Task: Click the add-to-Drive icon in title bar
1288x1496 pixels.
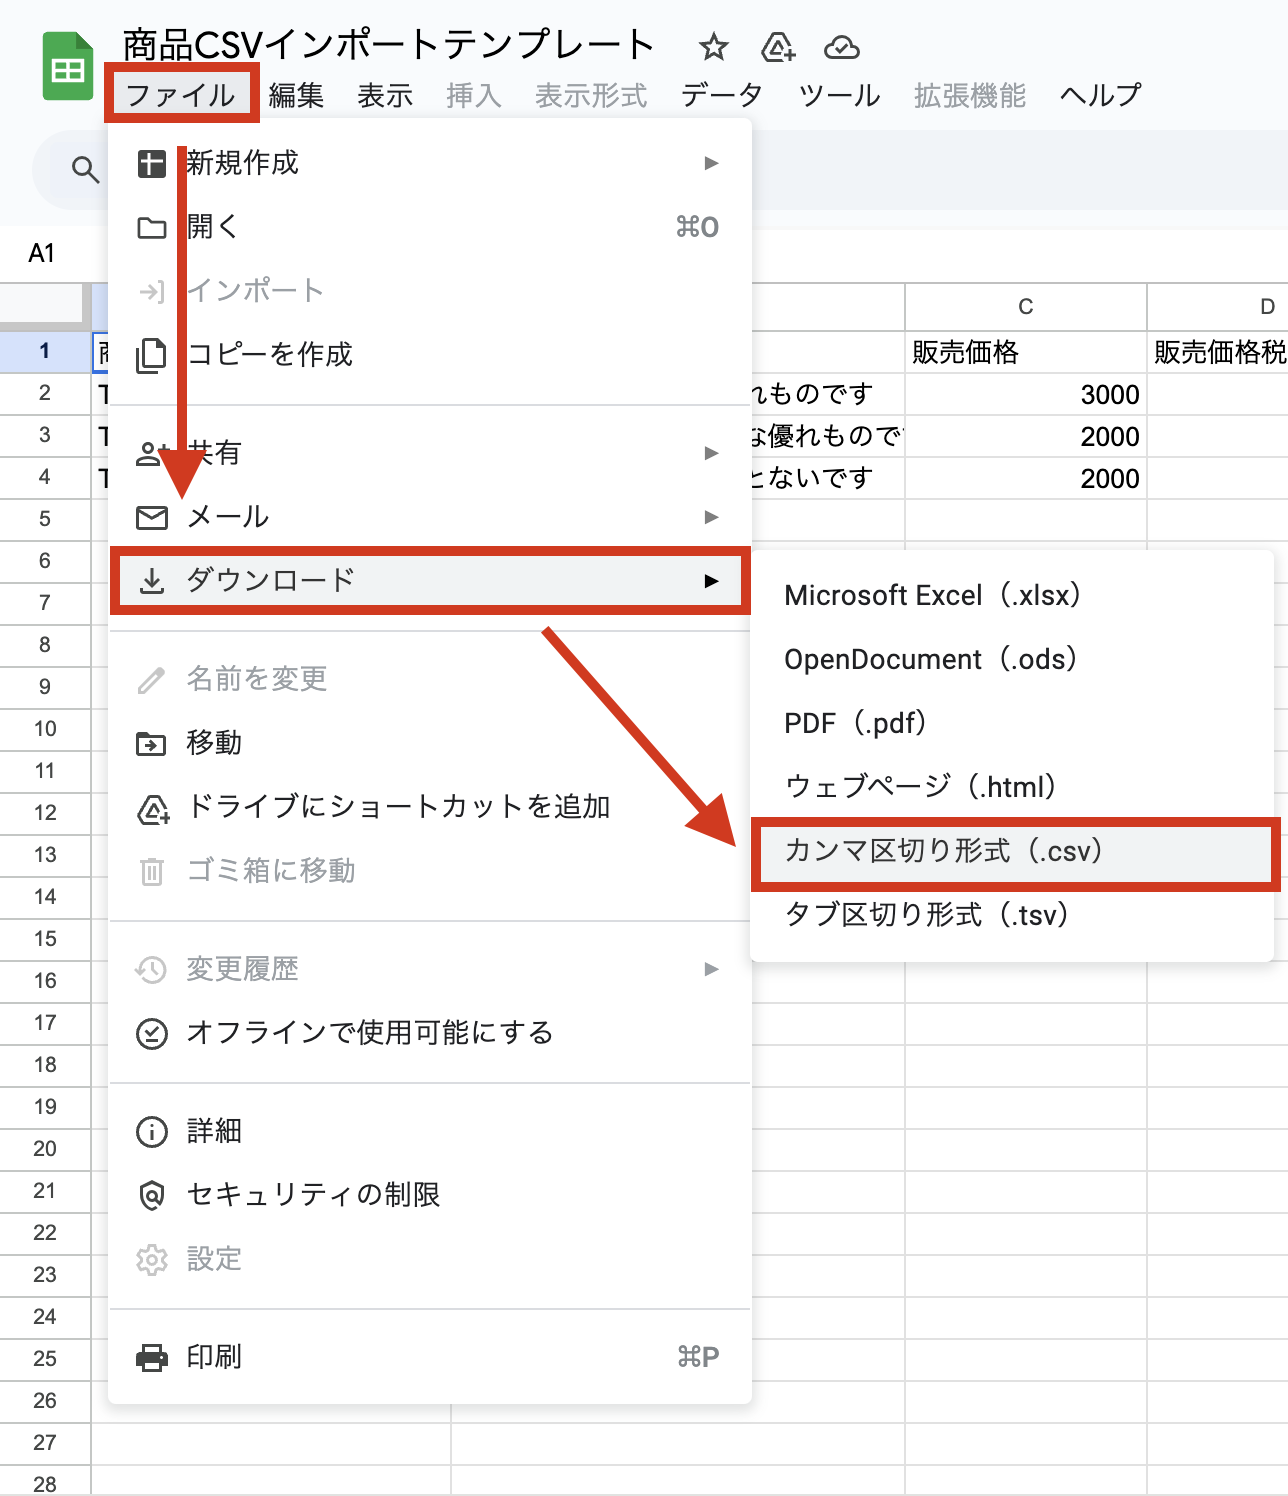Action: [x=777, y=47]
